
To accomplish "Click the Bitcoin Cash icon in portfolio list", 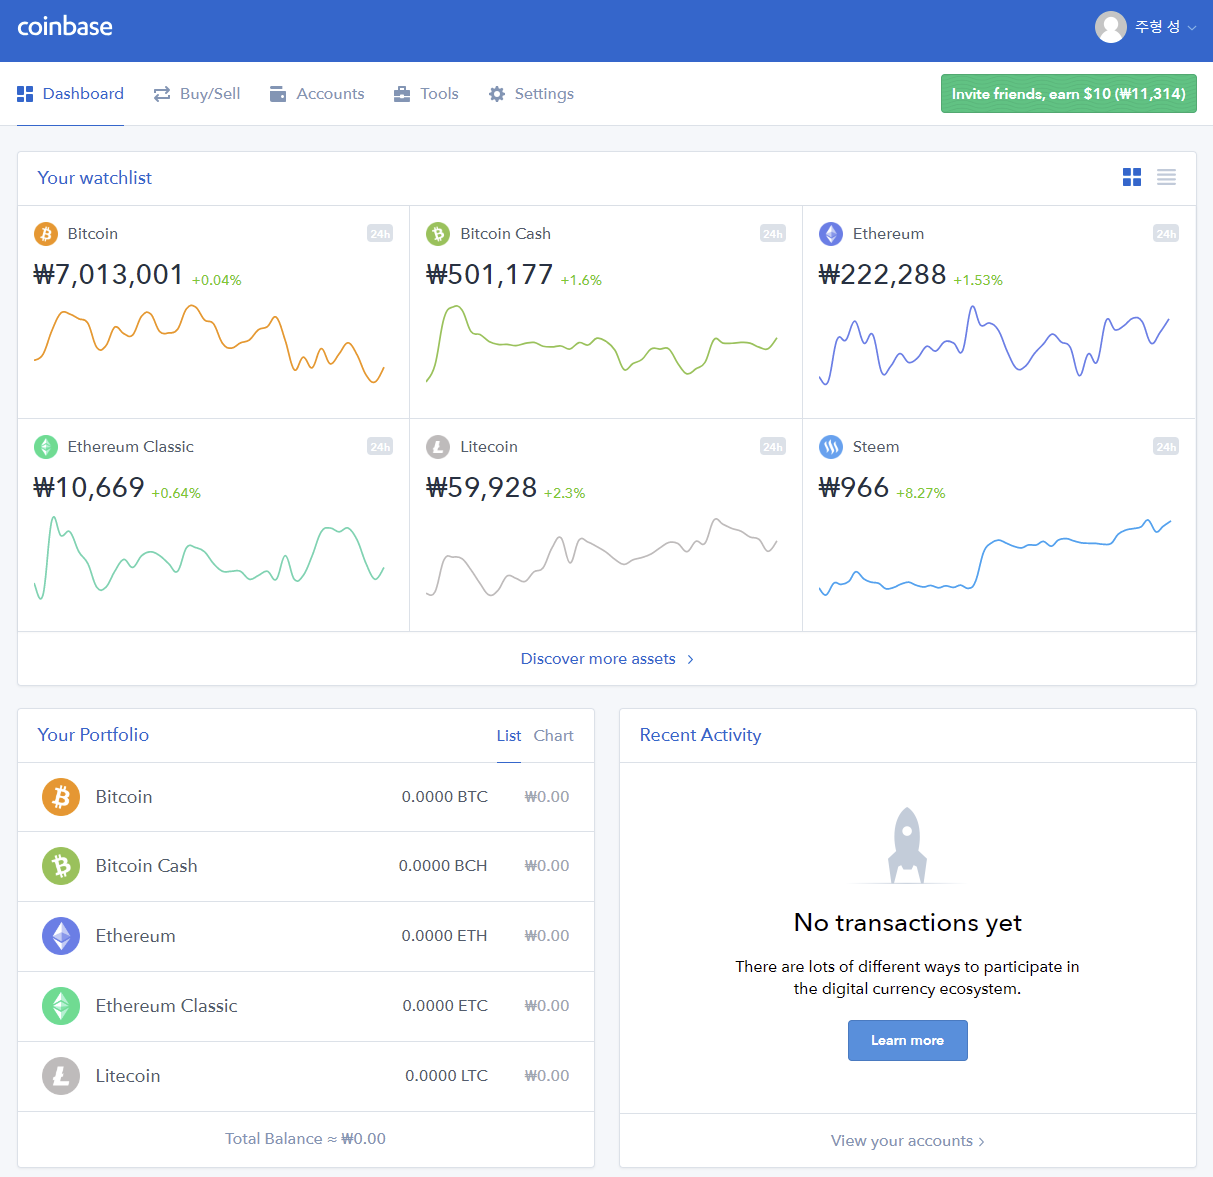I will [x=61, y=866].
